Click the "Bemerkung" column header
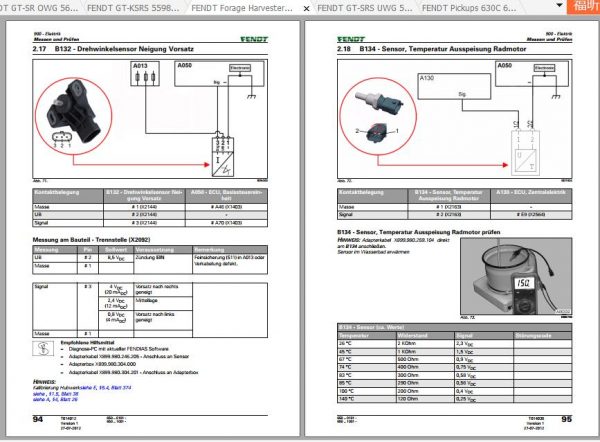The image size is (600, 442). point(230,250)
